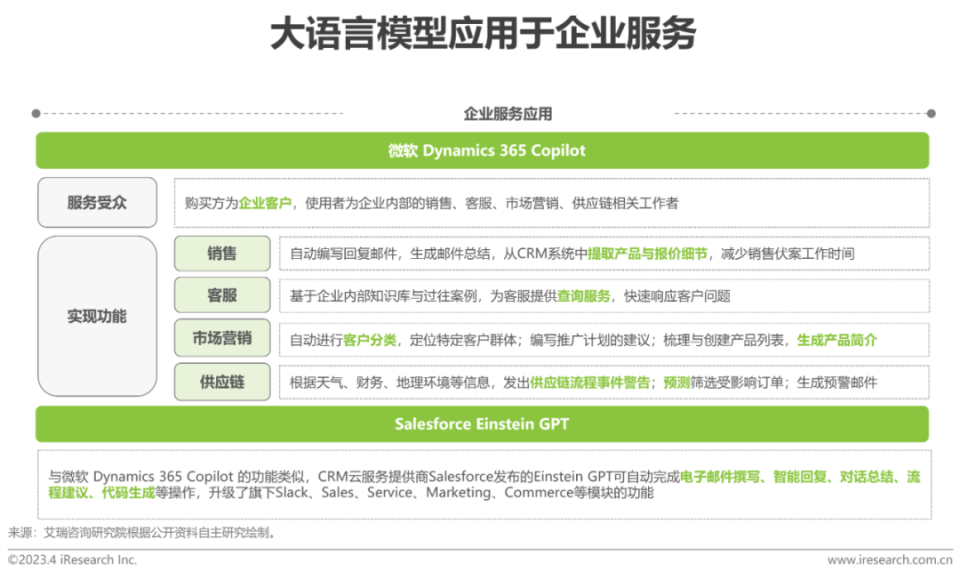Click the green text 查询服务

(583, 296)
